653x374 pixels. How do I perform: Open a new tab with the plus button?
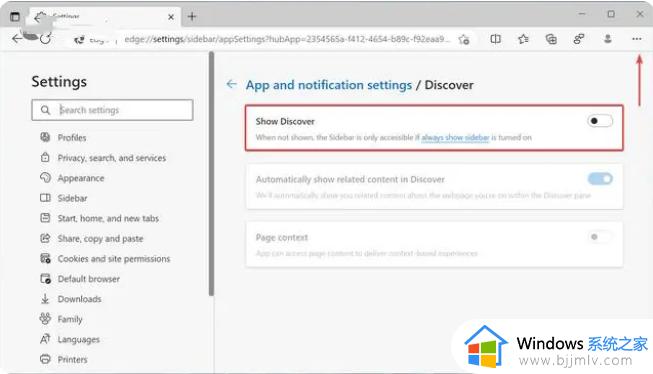click(x=192, y=17)
